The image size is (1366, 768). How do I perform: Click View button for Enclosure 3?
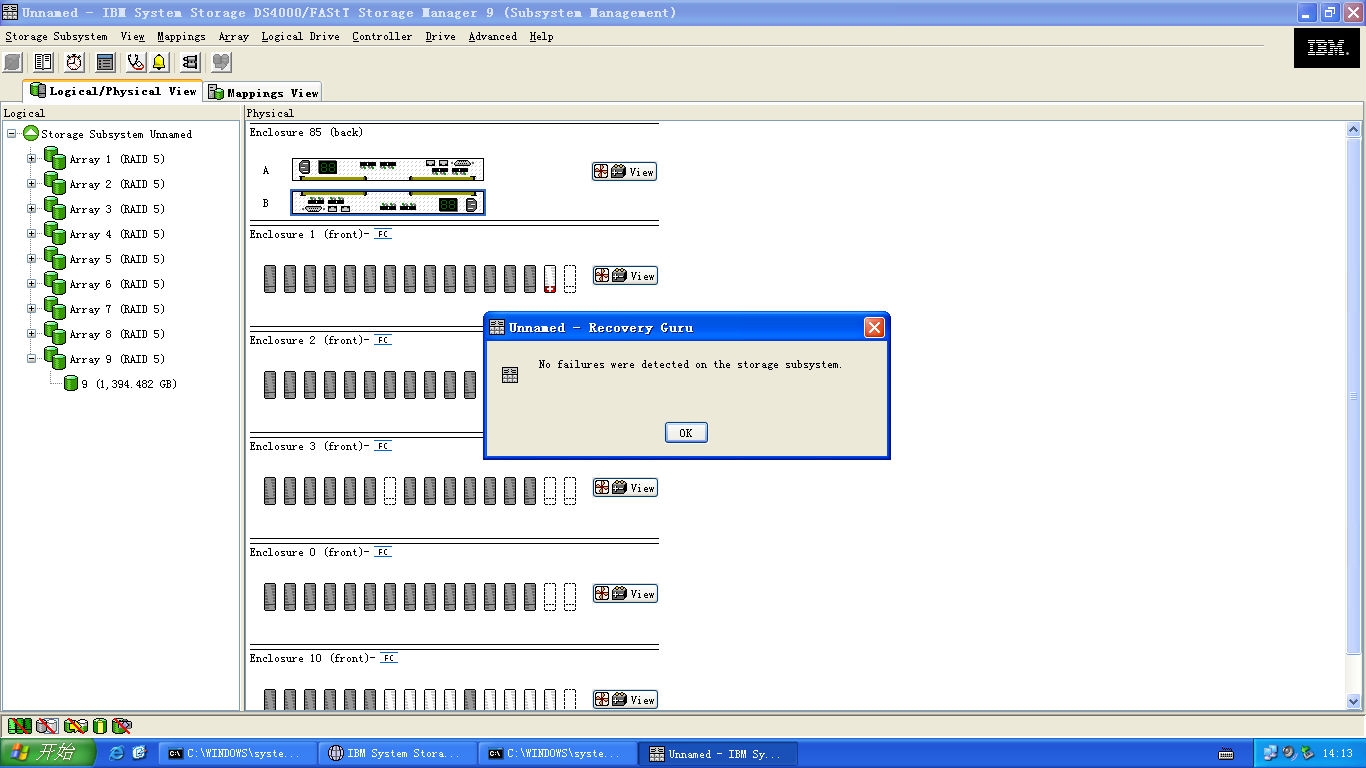(625, 488)
